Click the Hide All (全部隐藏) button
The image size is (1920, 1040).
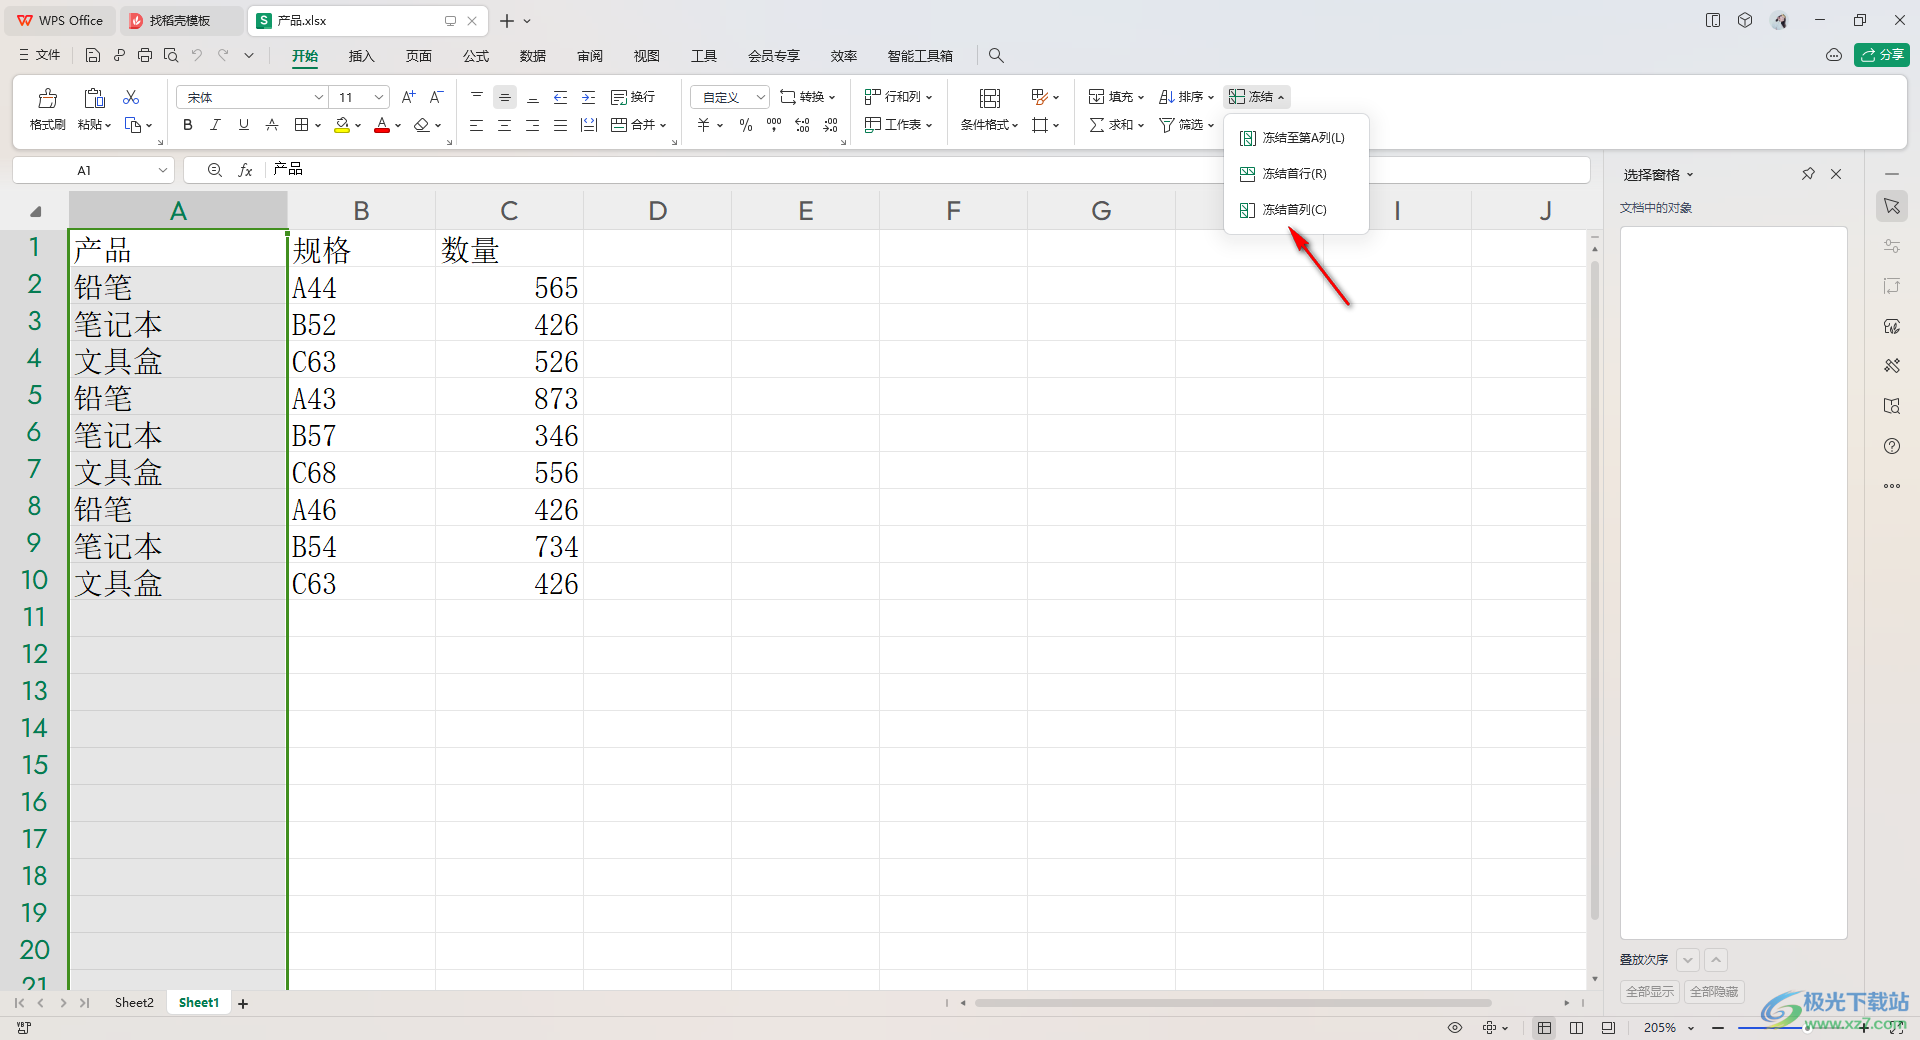pos(1714,992)
